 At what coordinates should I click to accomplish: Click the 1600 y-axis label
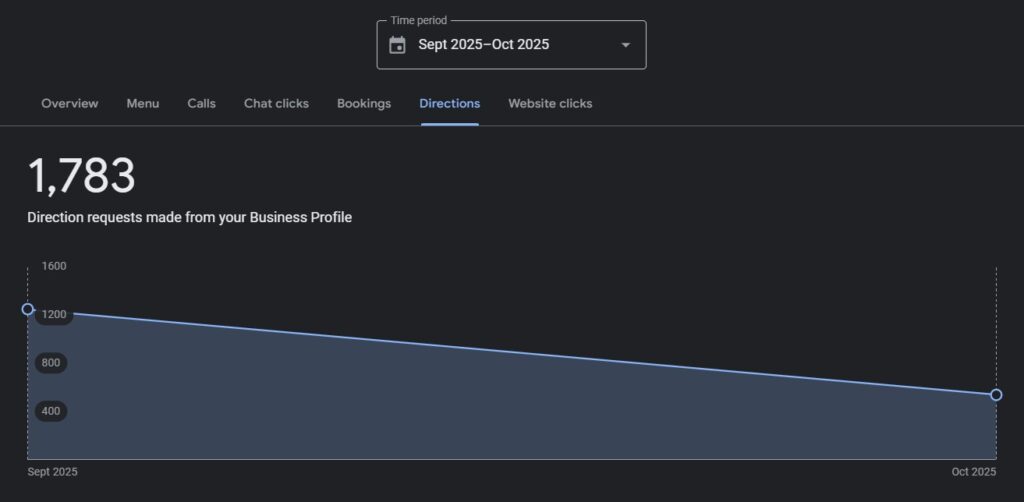coord(54,266)
